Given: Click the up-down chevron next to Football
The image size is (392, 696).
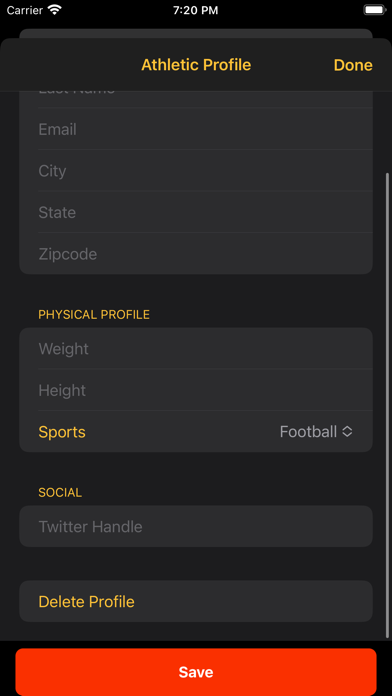Looking at the screenshot, I should pos(347,431).
